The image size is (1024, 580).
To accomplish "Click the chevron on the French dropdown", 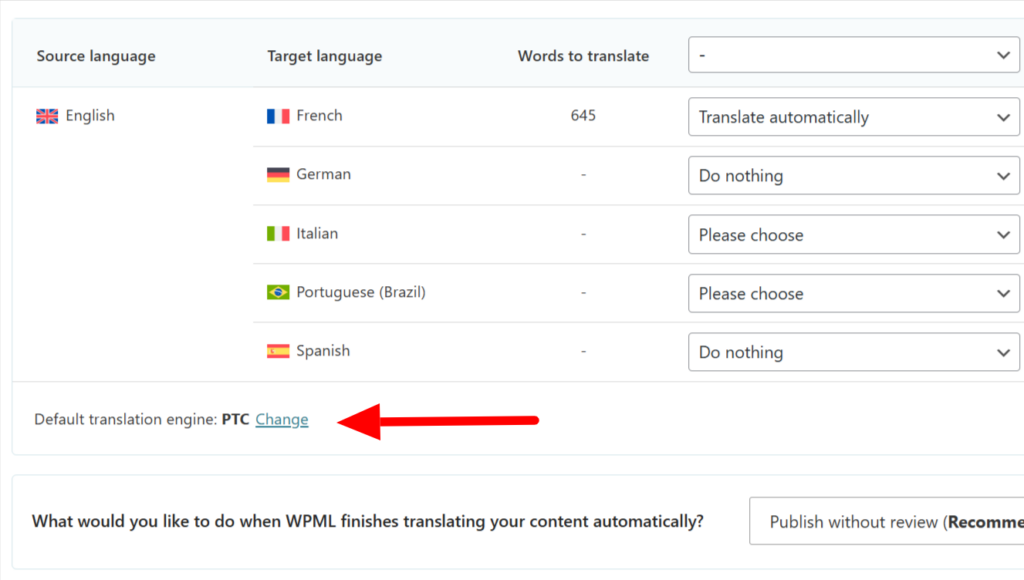I will 1003,117.
